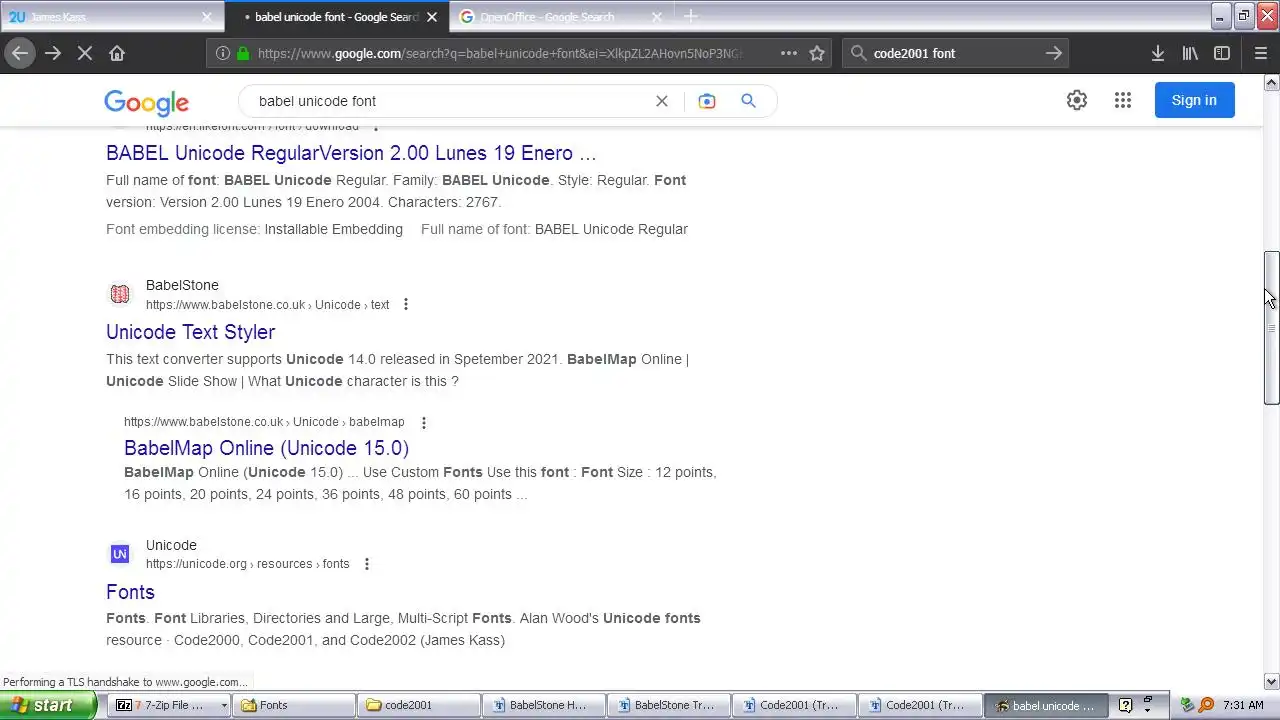This screenshot has height=720, width=1280.
Task: Click the scrollbar down arrow
Action: [1271, 682]
